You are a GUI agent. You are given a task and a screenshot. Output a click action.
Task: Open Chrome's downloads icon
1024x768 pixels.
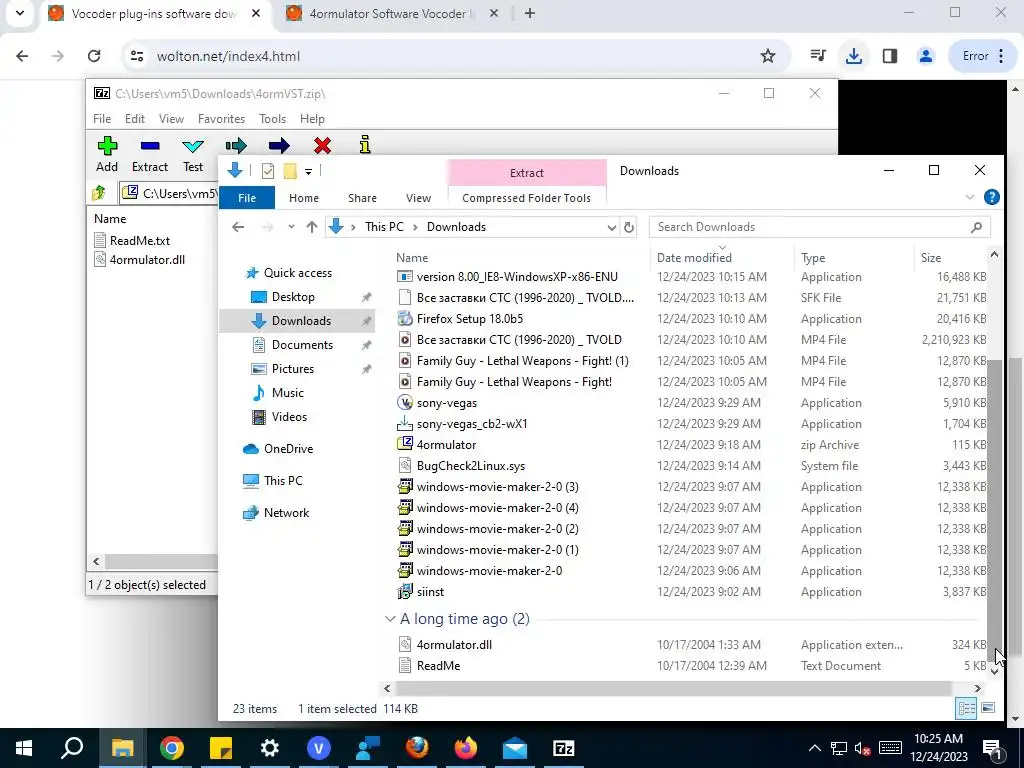(x=854, y=56)
